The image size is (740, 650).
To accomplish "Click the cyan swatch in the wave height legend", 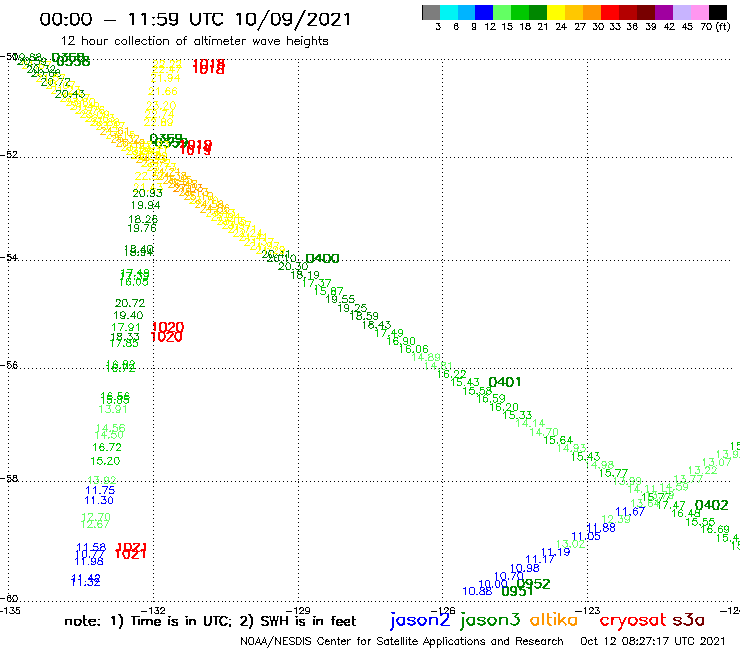I will [x=449, y=12].
